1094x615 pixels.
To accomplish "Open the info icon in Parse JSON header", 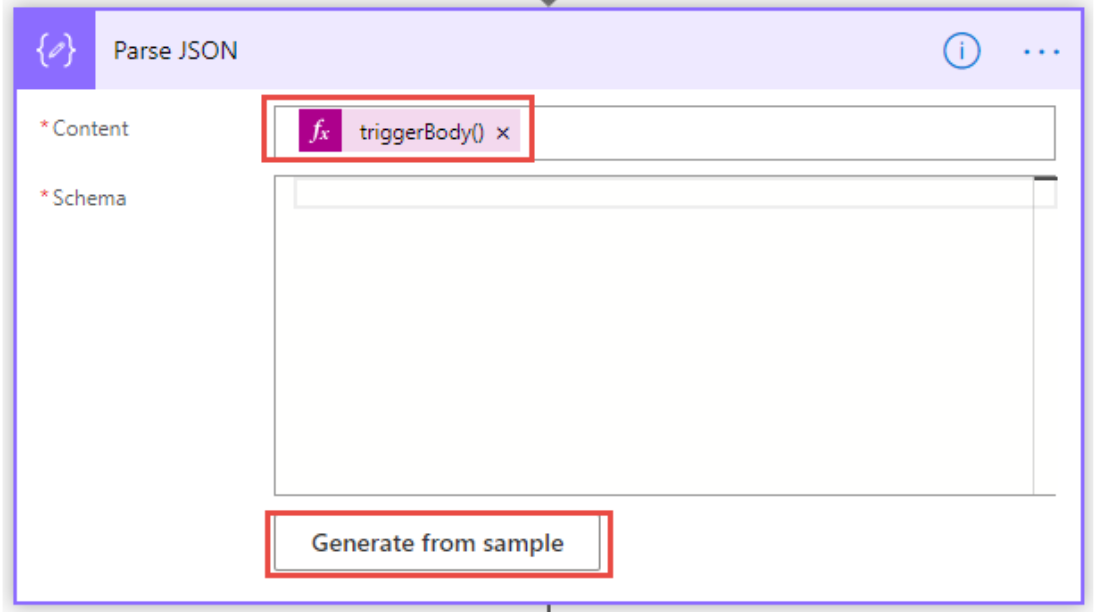I will coord(961,51).
